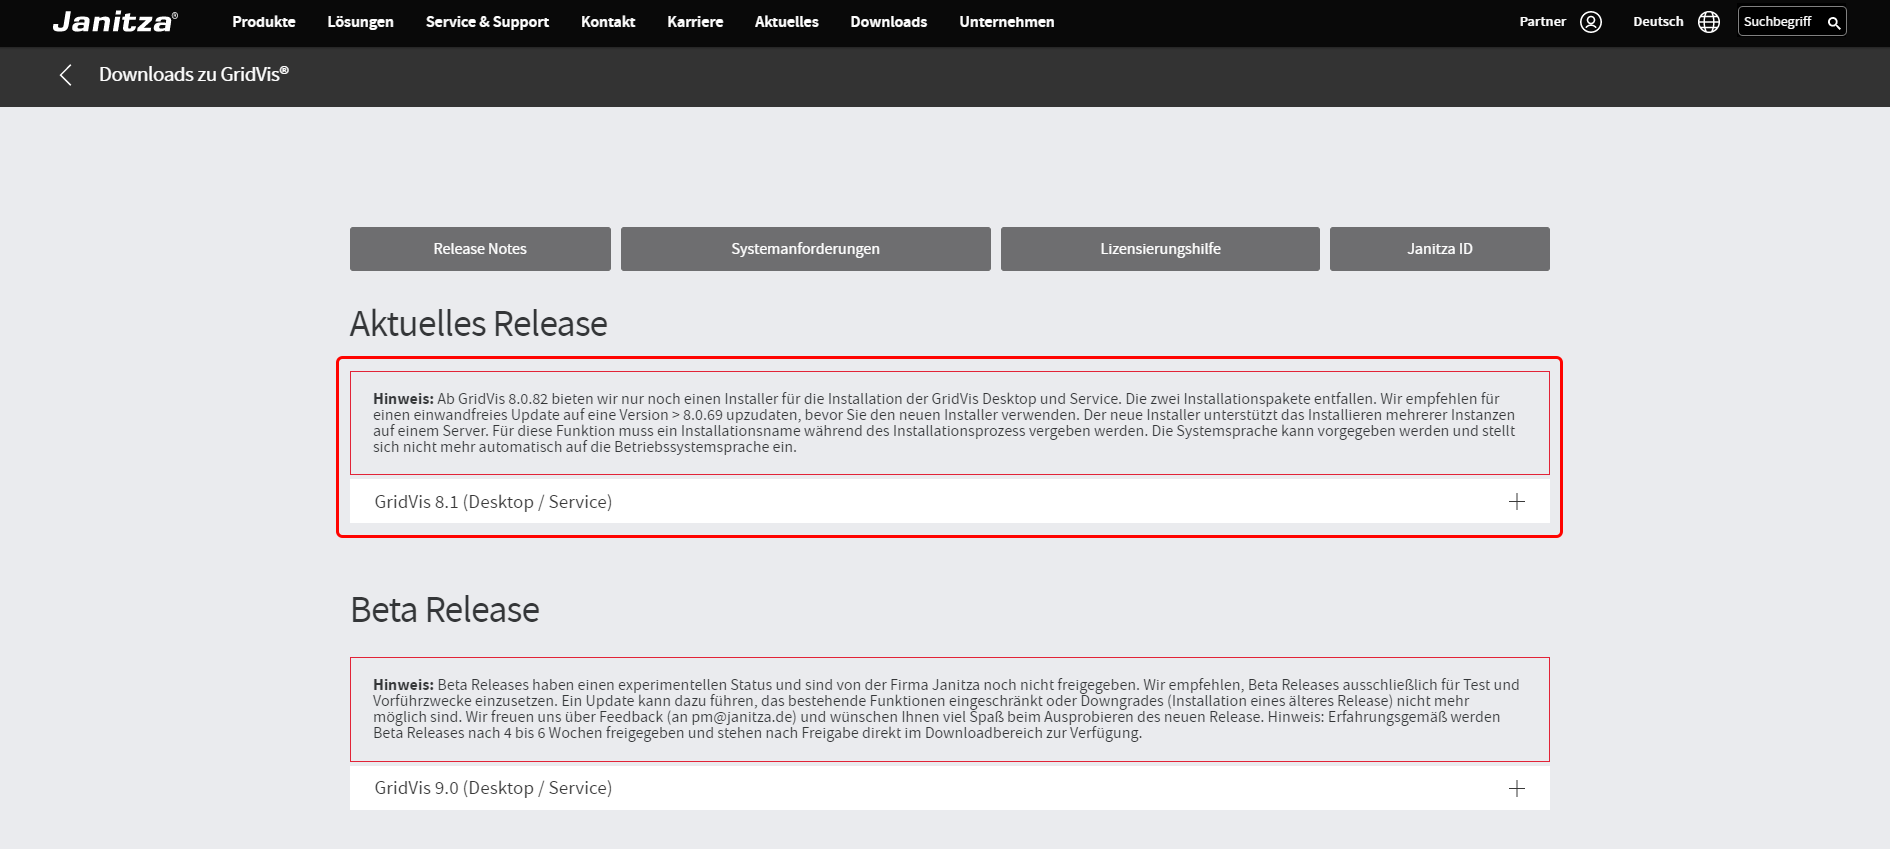Click the Janitza logo
Image resolution: width=1890 pixels, height=849 pixels.
pos(115,22)
